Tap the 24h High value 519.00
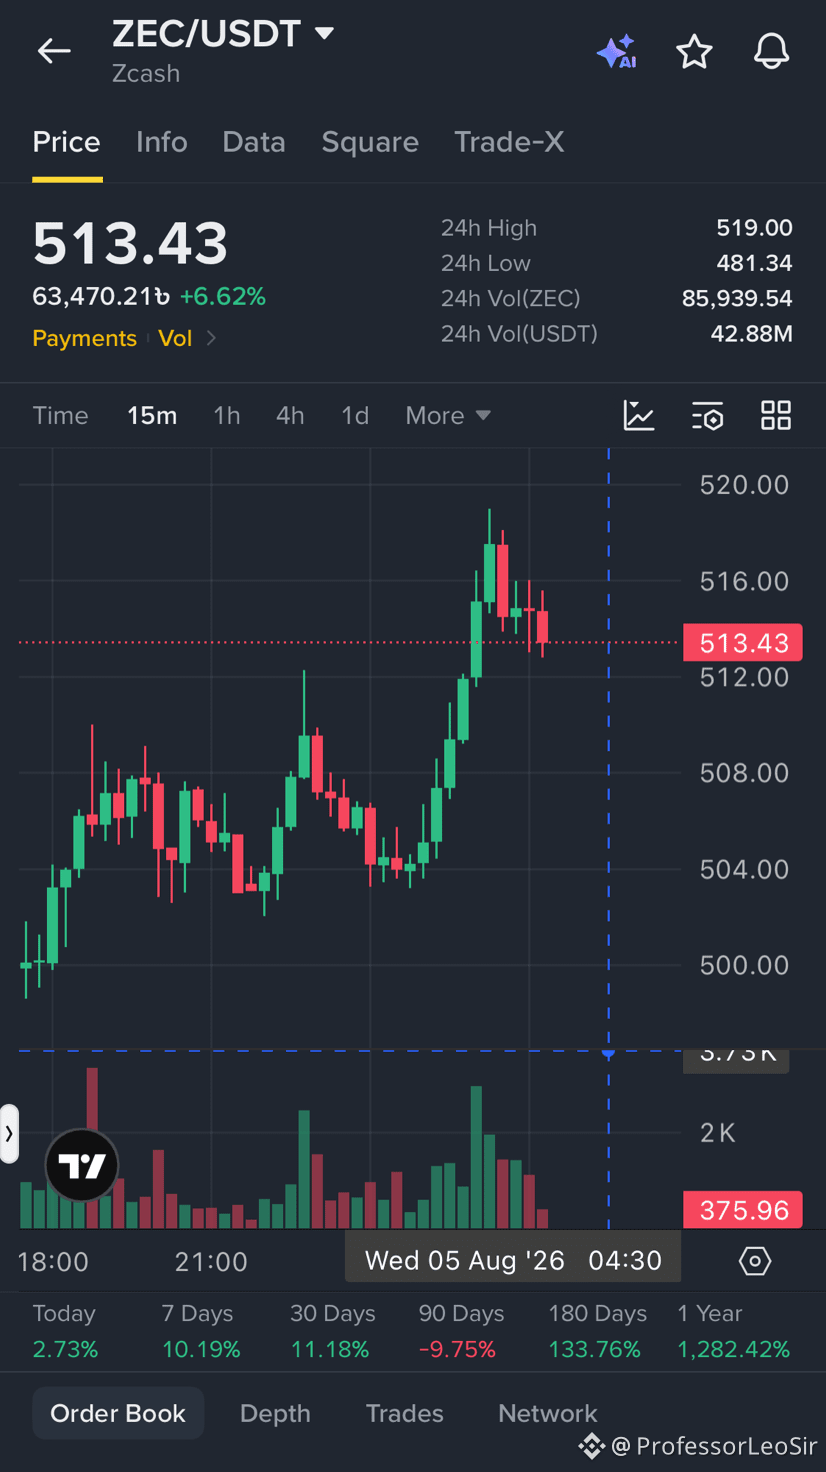 754,228
